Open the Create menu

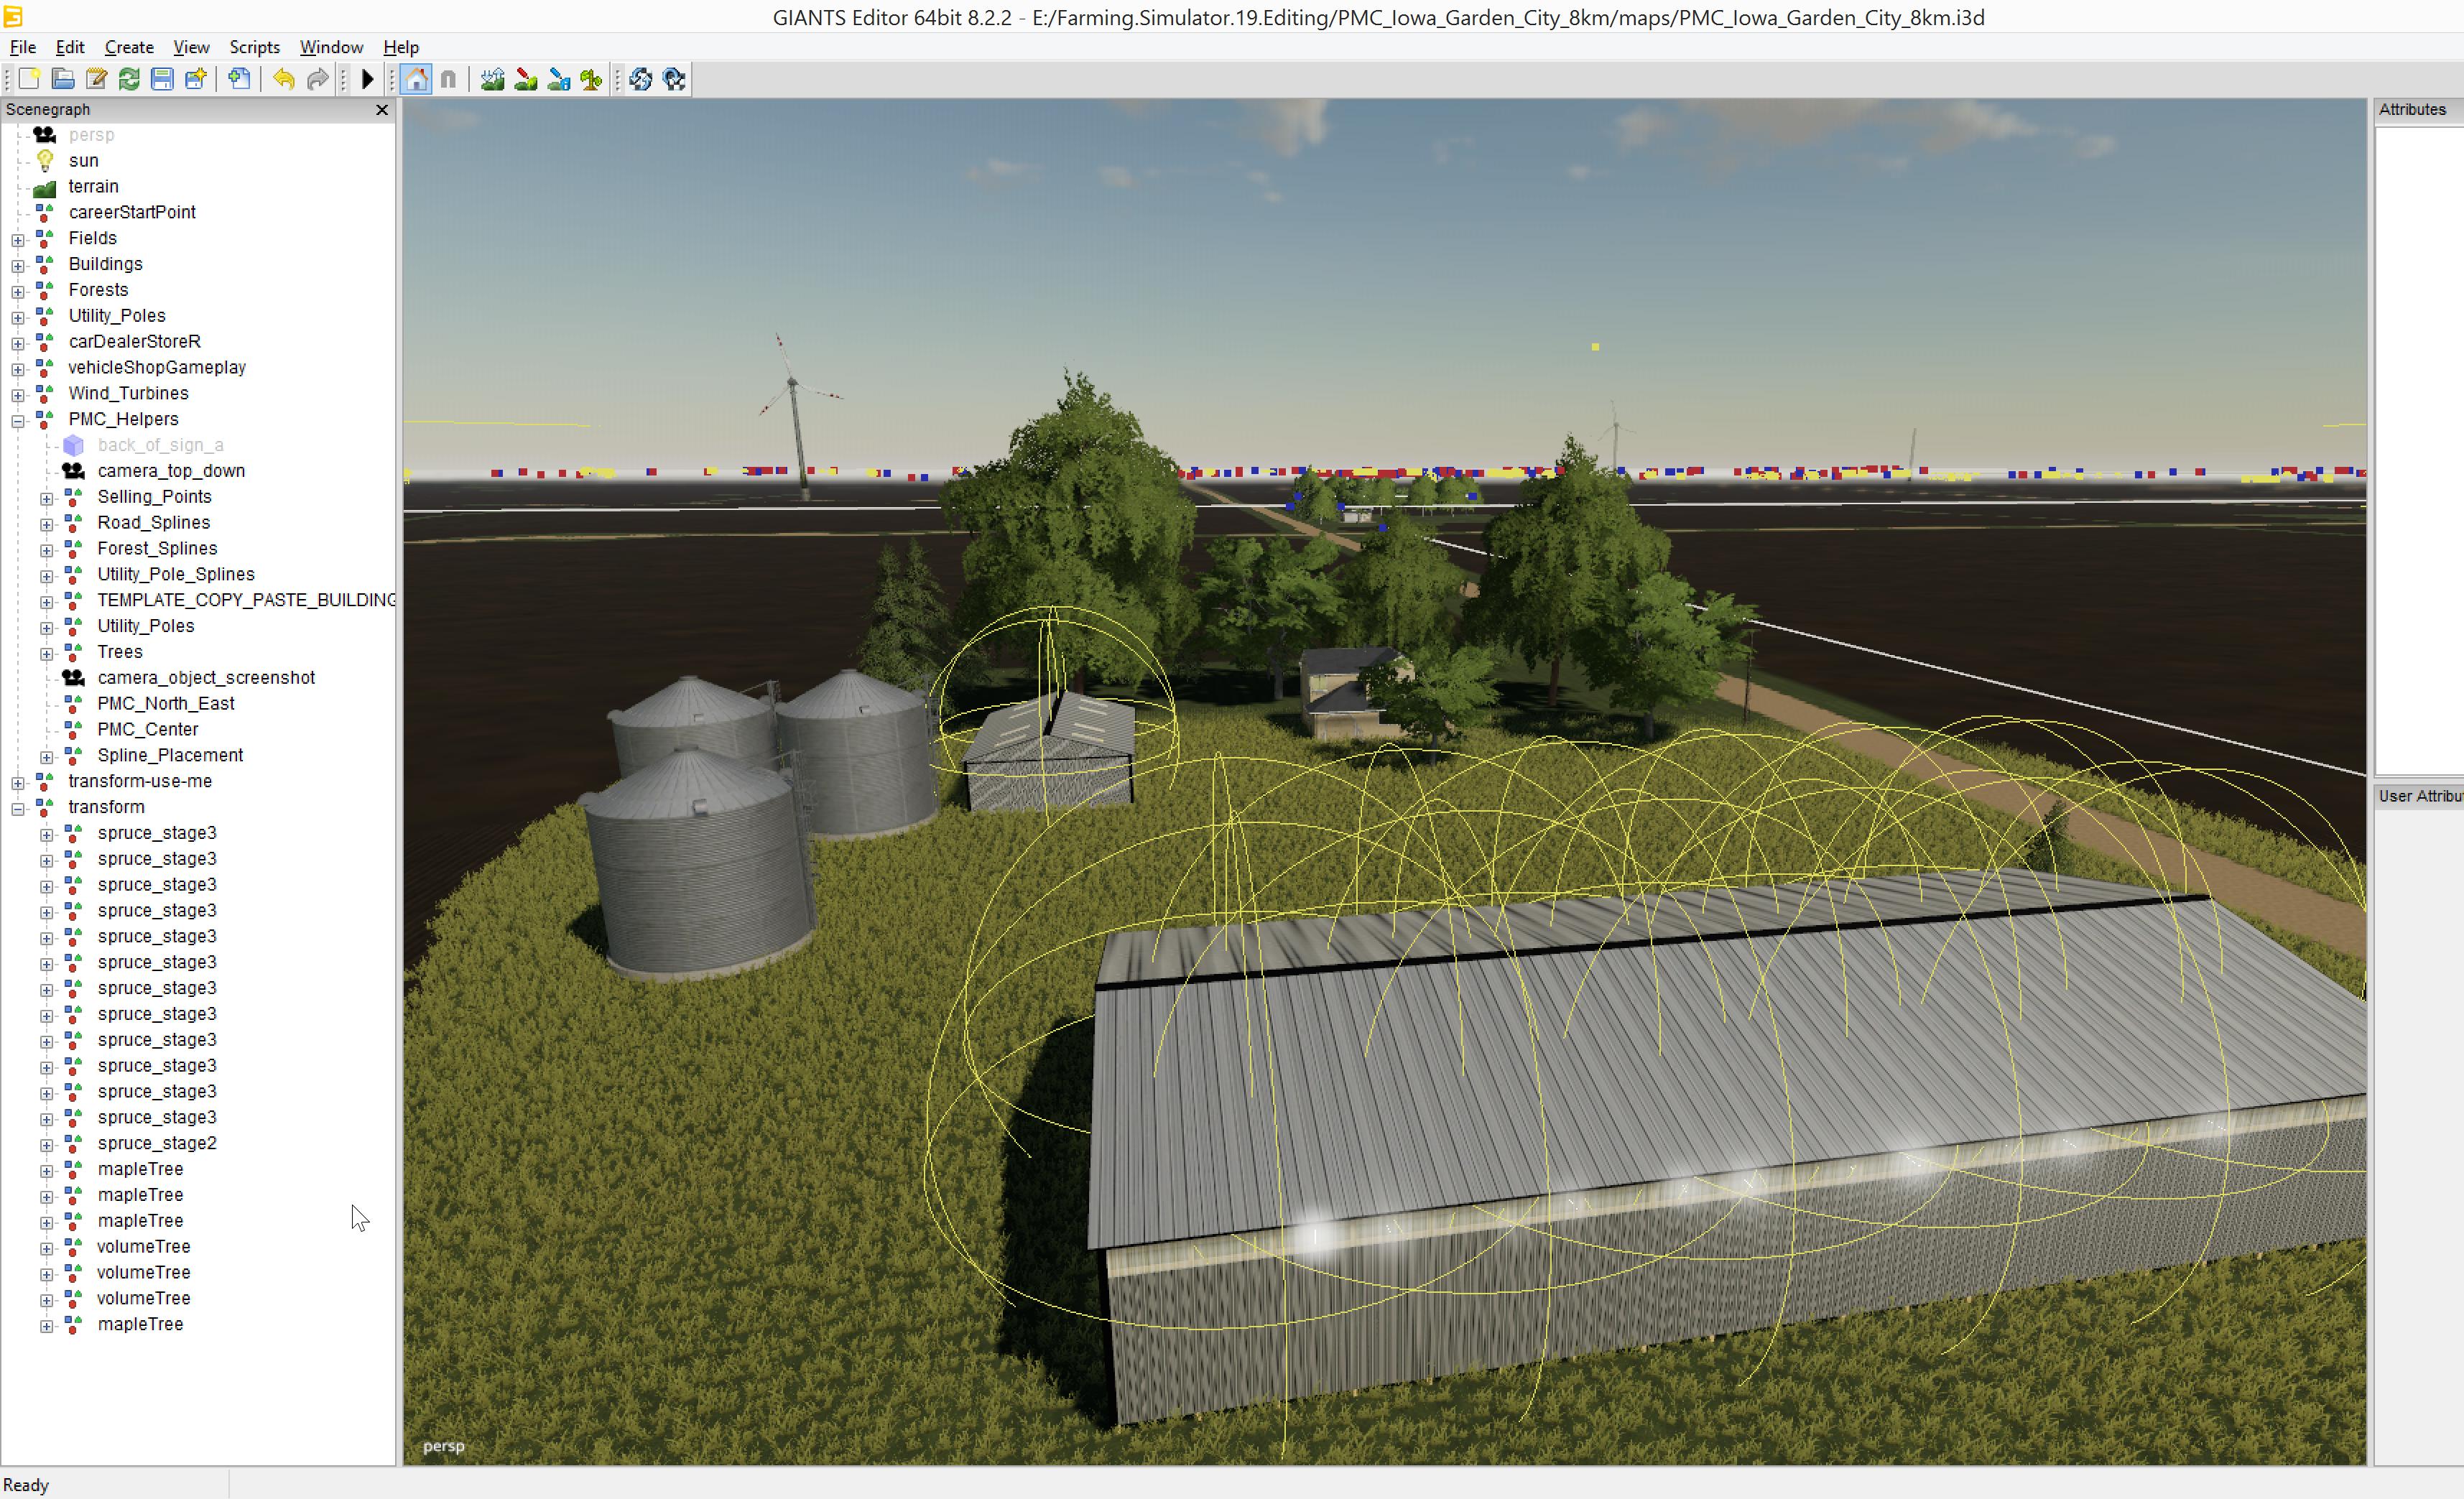(129, 47)
